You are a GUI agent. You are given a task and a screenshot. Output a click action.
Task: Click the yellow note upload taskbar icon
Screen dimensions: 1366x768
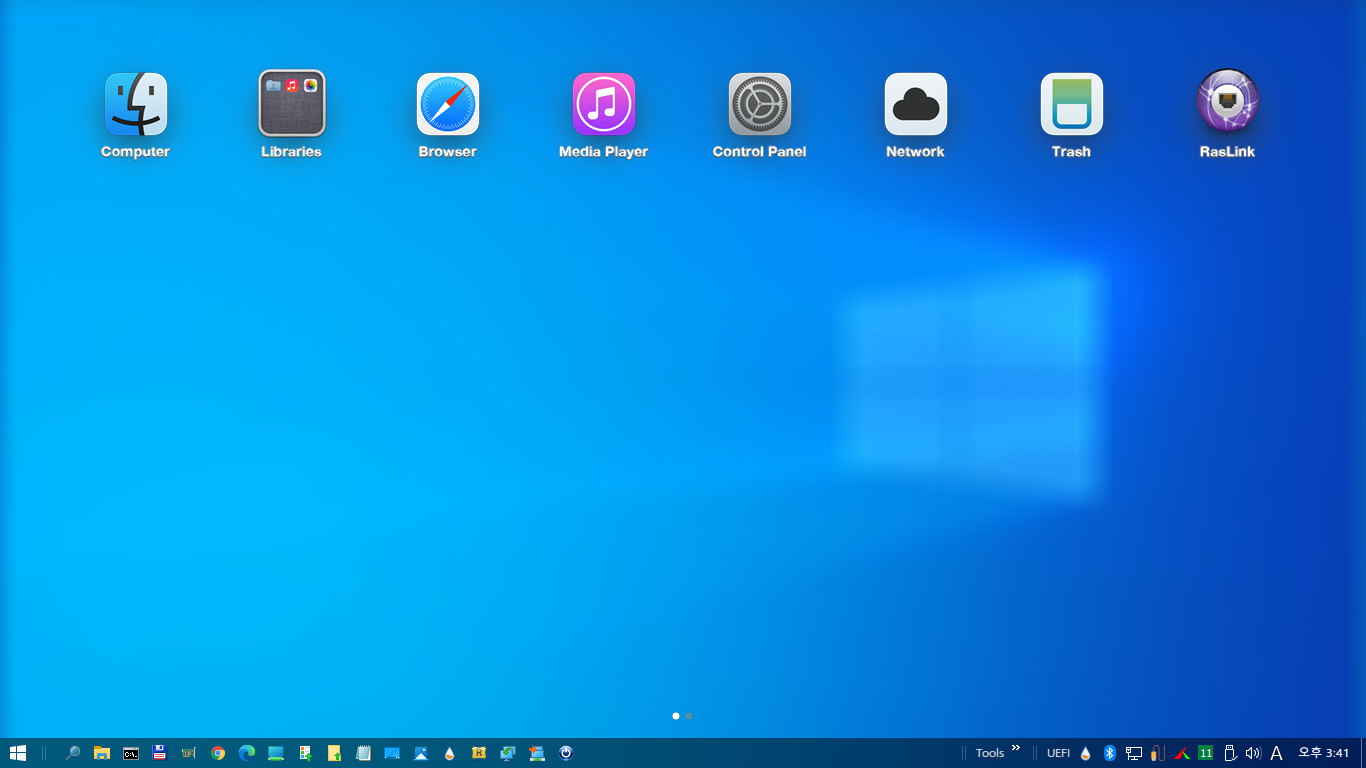(x=334, y=753)
